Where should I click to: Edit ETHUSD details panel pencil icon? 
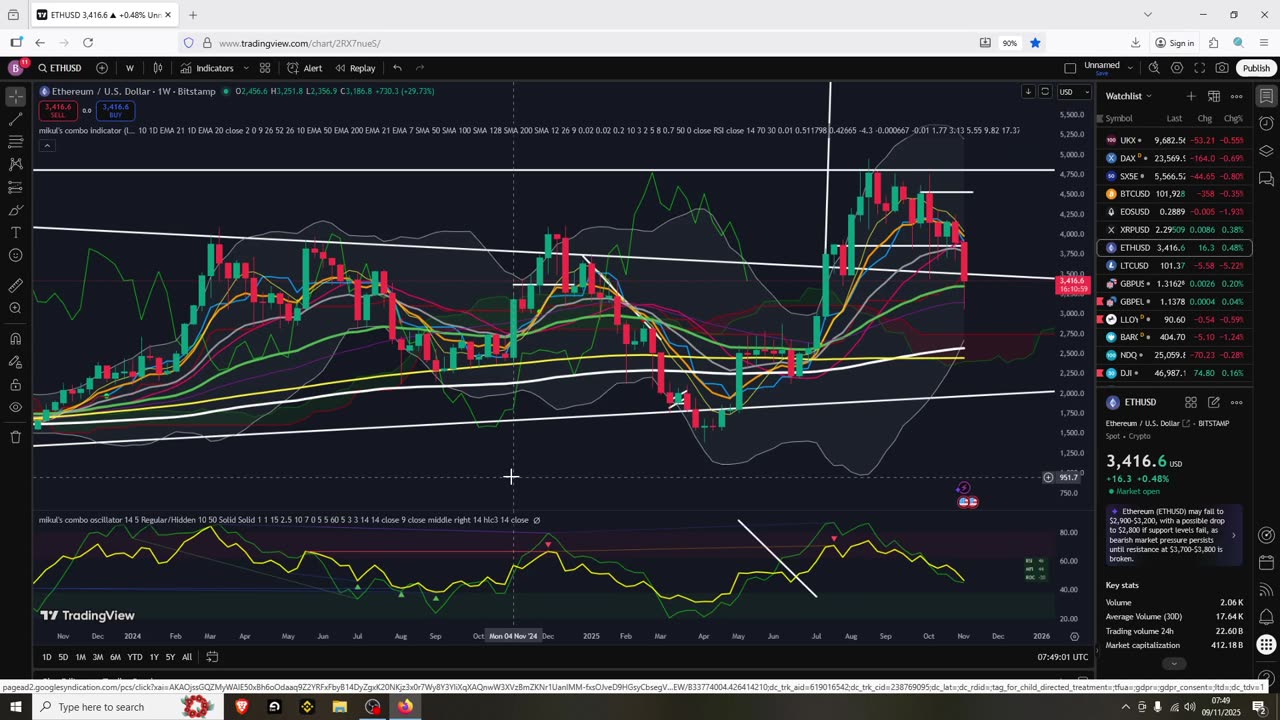(1214, 402)
